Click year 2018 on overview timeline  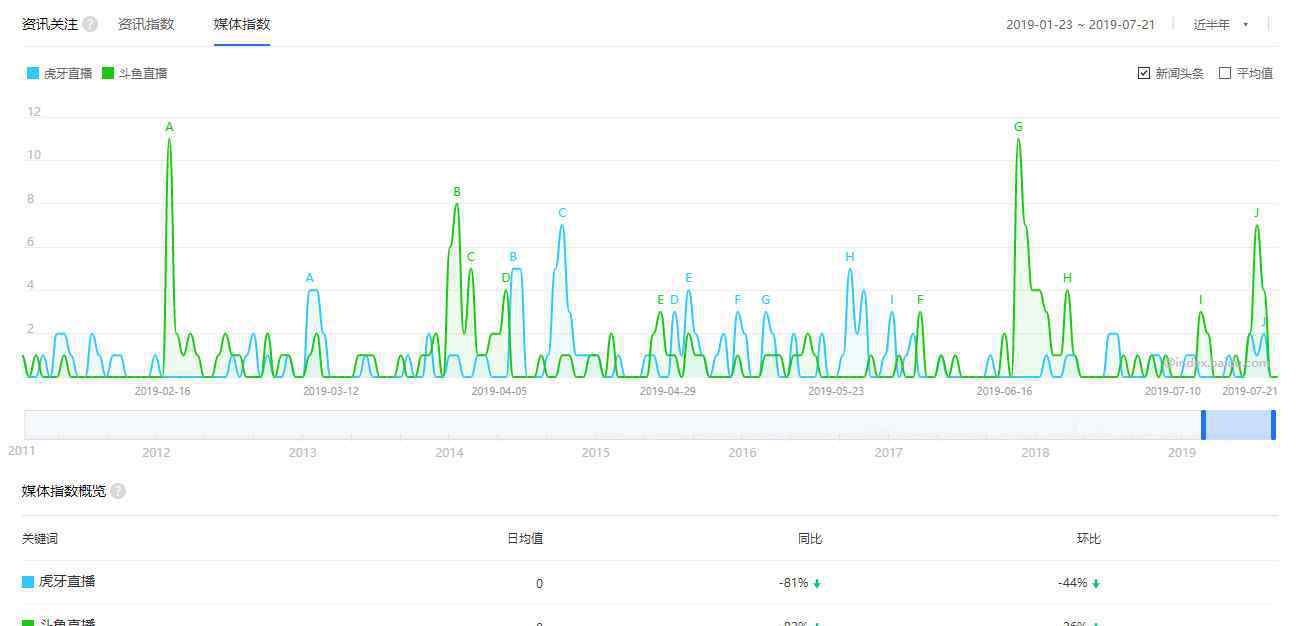pos(1035,453)
